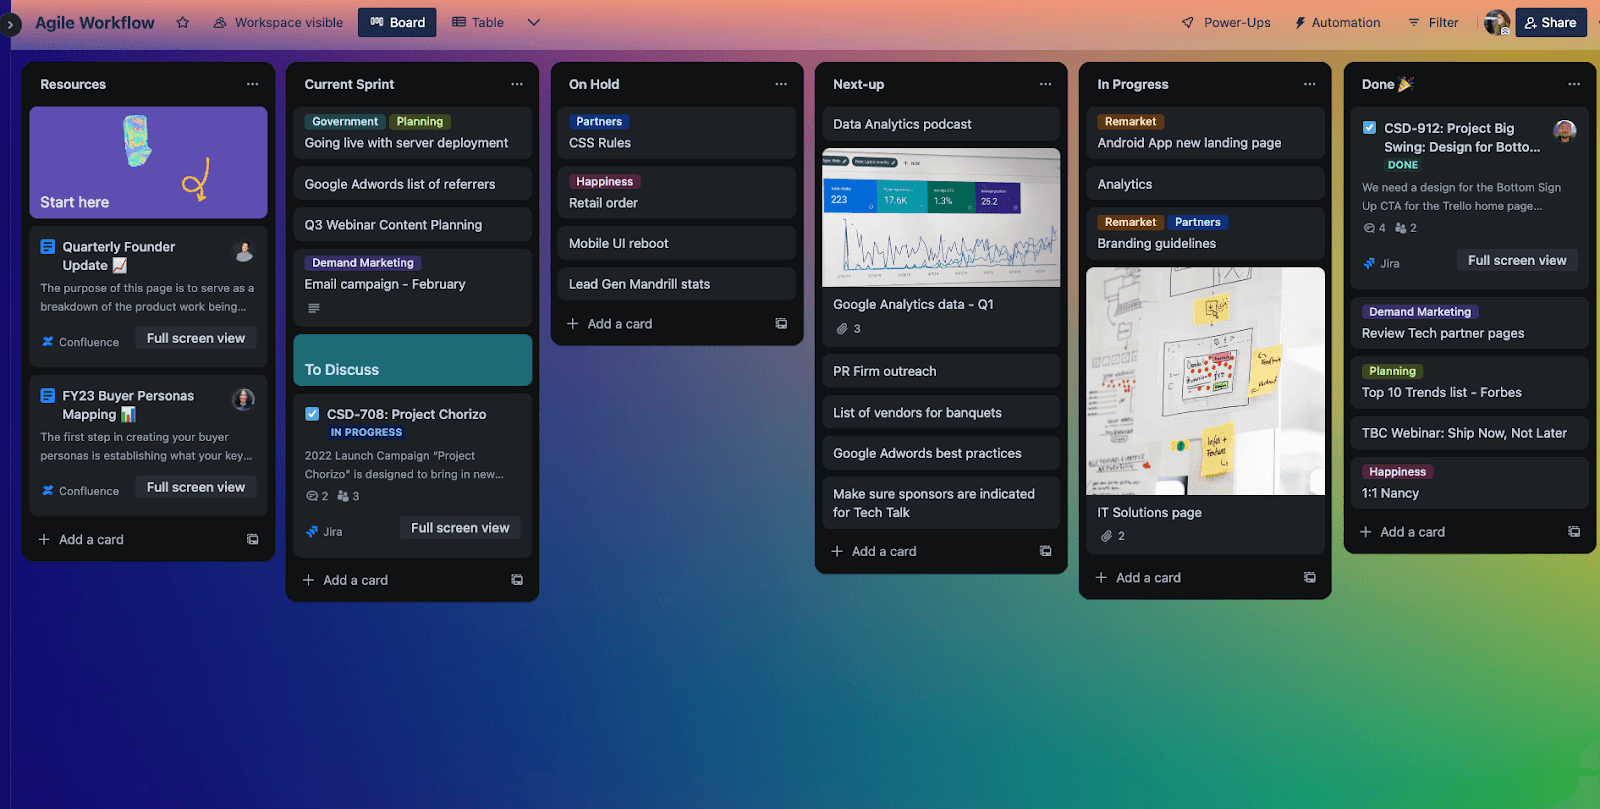Click the IN PROGRESS status badge

click(x=366, y=433)
